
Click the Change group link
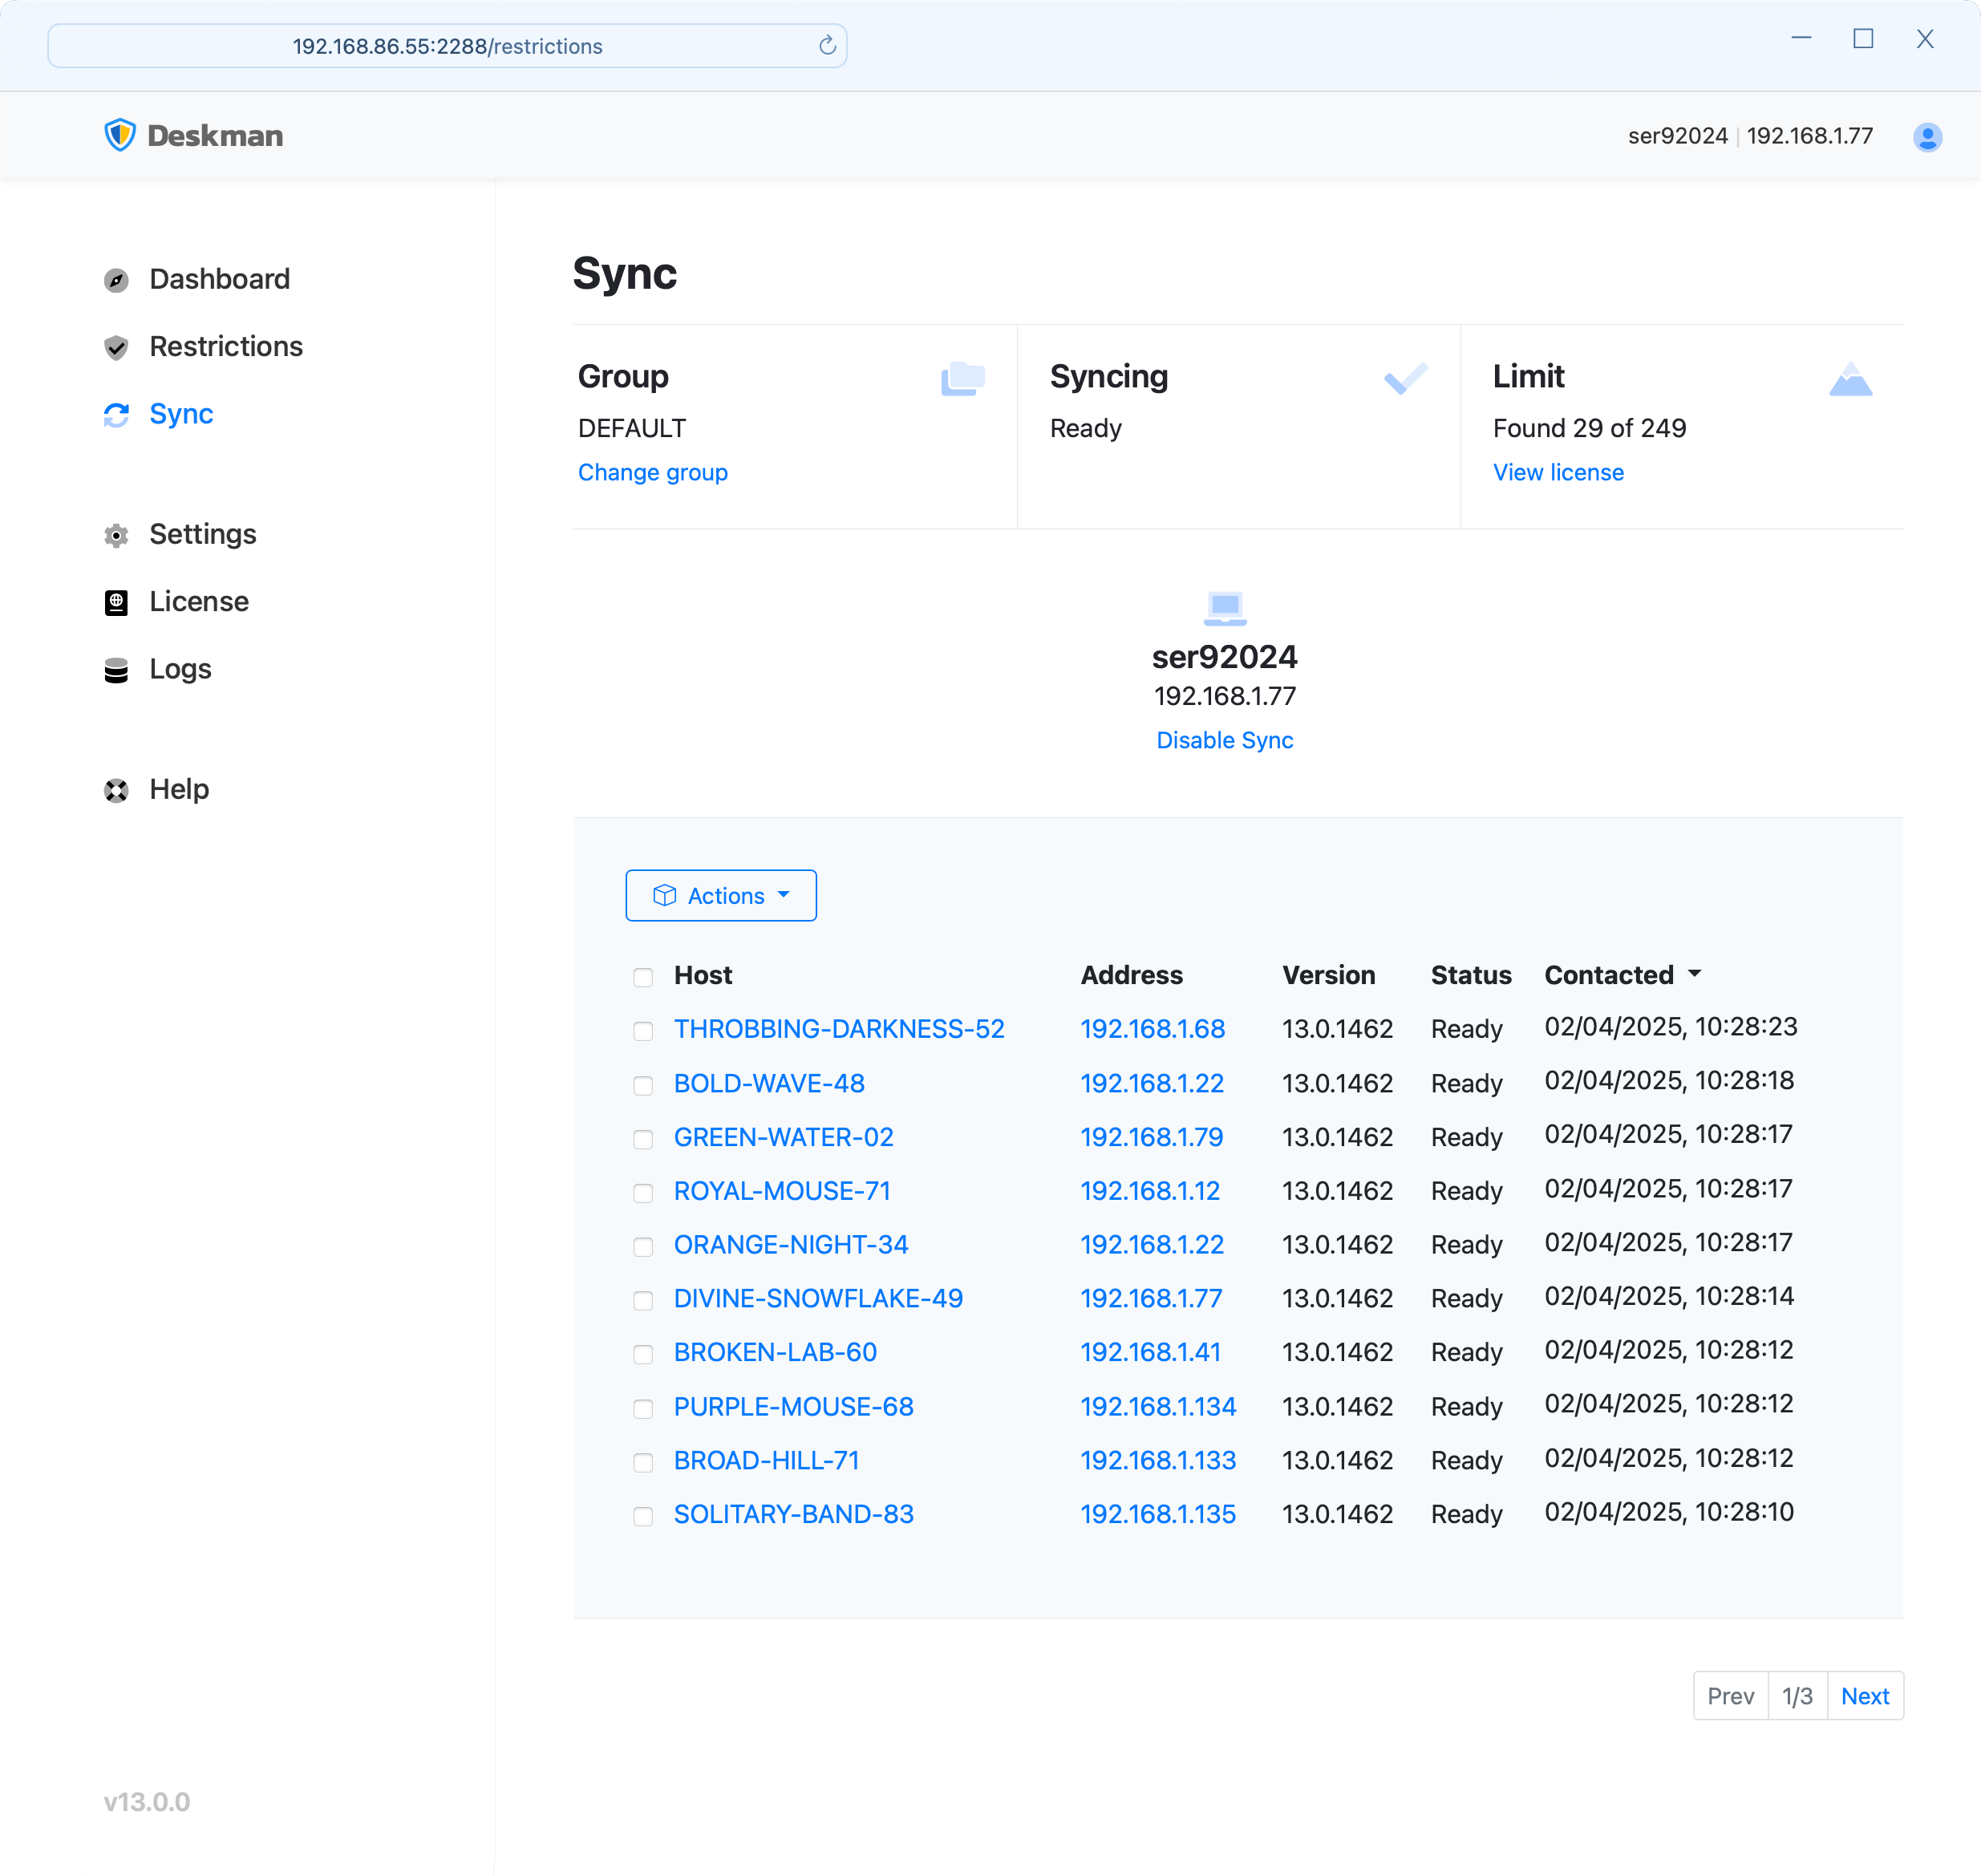click(x=652, y=472)
